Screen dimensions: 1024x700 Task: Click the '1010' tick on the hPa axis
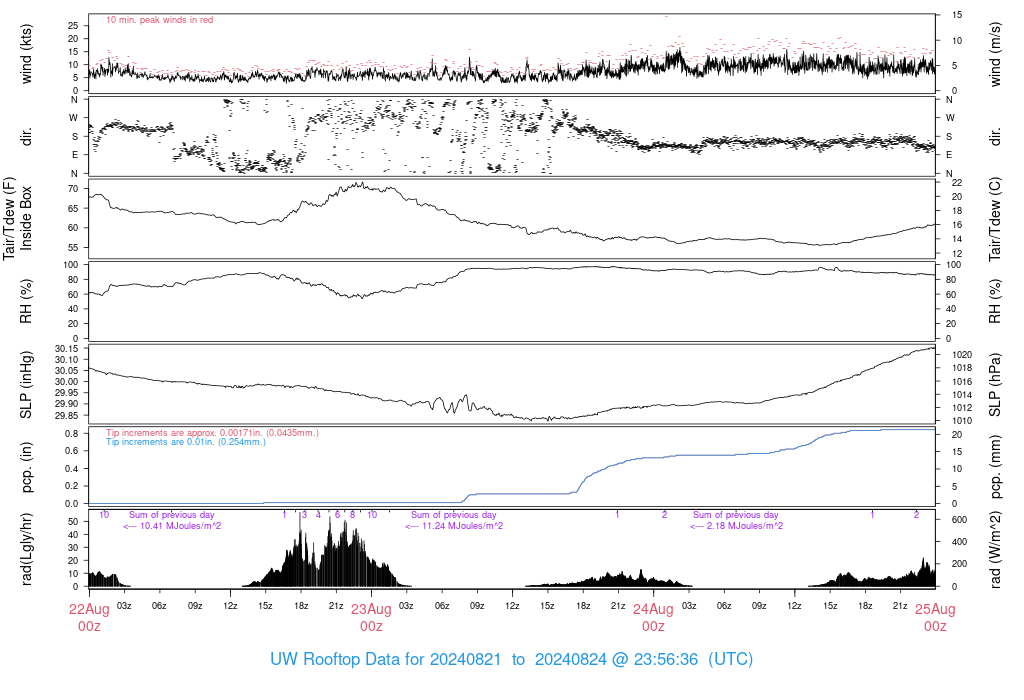pos(962,421)
